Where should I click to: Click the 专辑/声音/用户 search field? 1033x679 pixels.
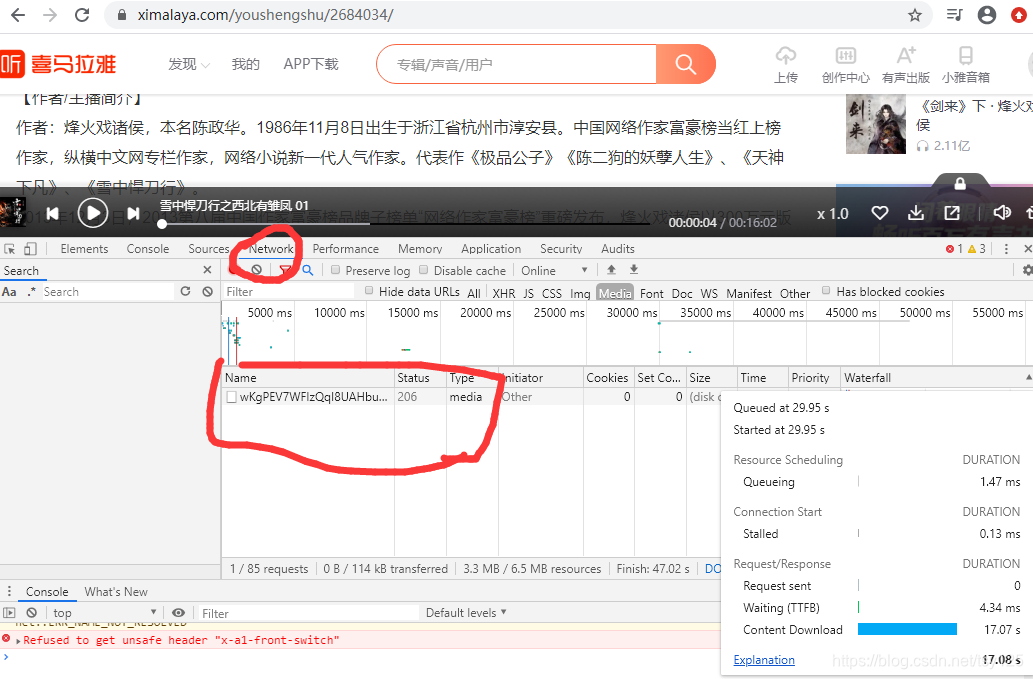point(516,65)
